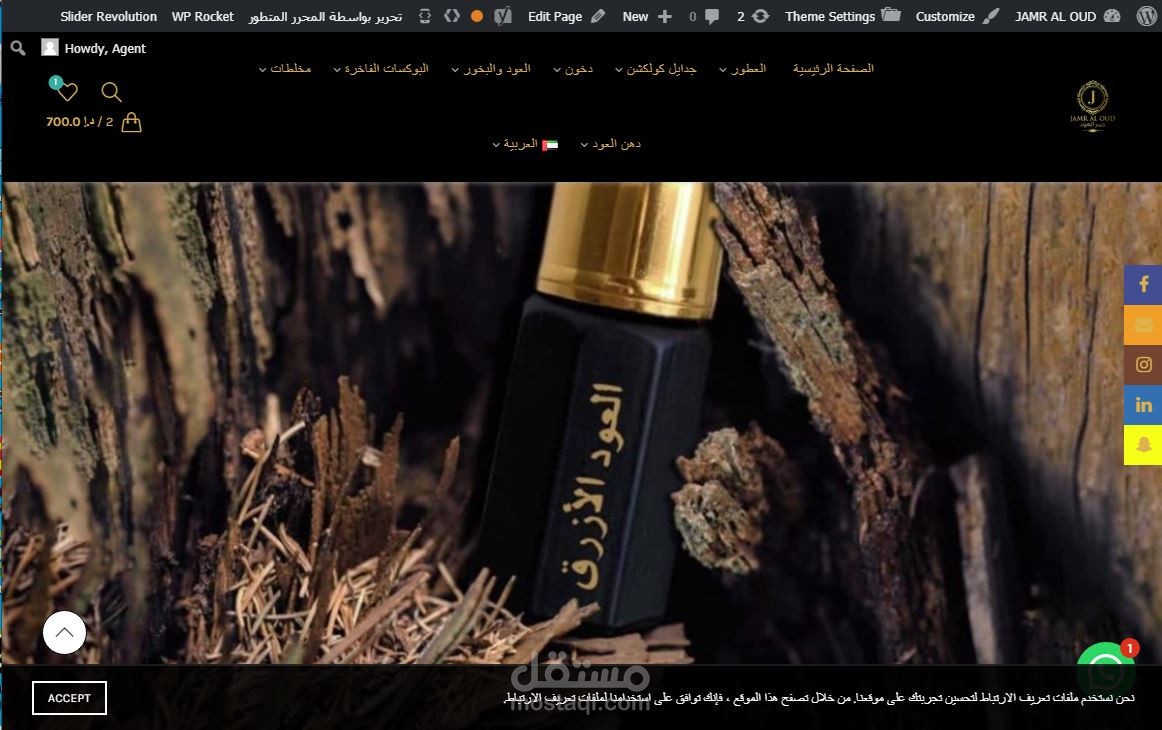The width and height of the screenshot is (1162, 730).
Task: Open the JAMR AL OUD dashboard link
Action: coord(1067,16)
